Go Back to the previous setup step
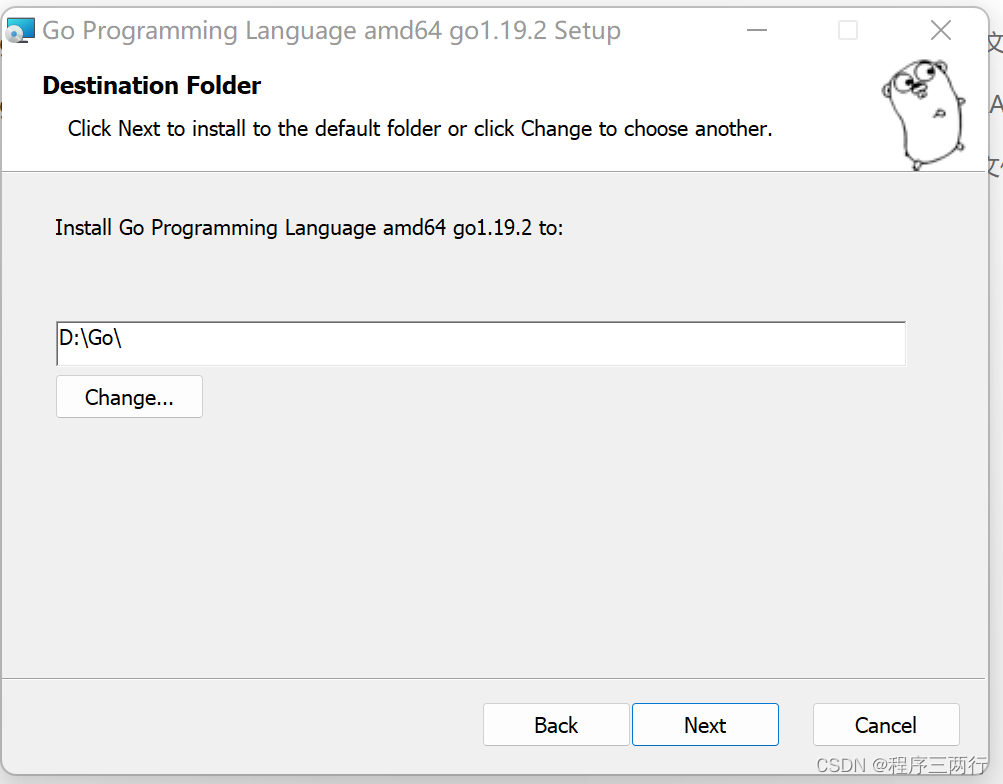The width and height of the screenshot is (1003, 784). (556, 725)
